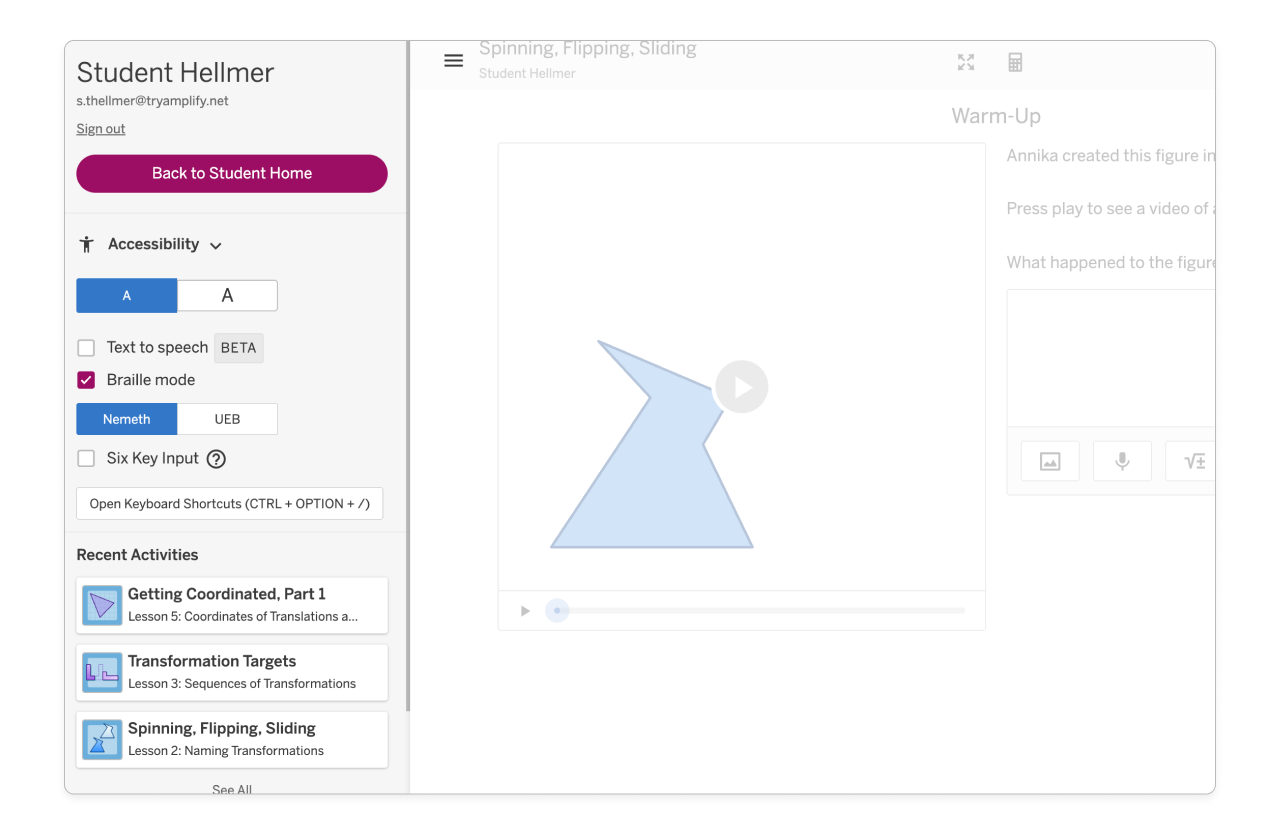Open Transformation Targets activity
This screenshot has height=836, width=1280.
click(232, 671)
